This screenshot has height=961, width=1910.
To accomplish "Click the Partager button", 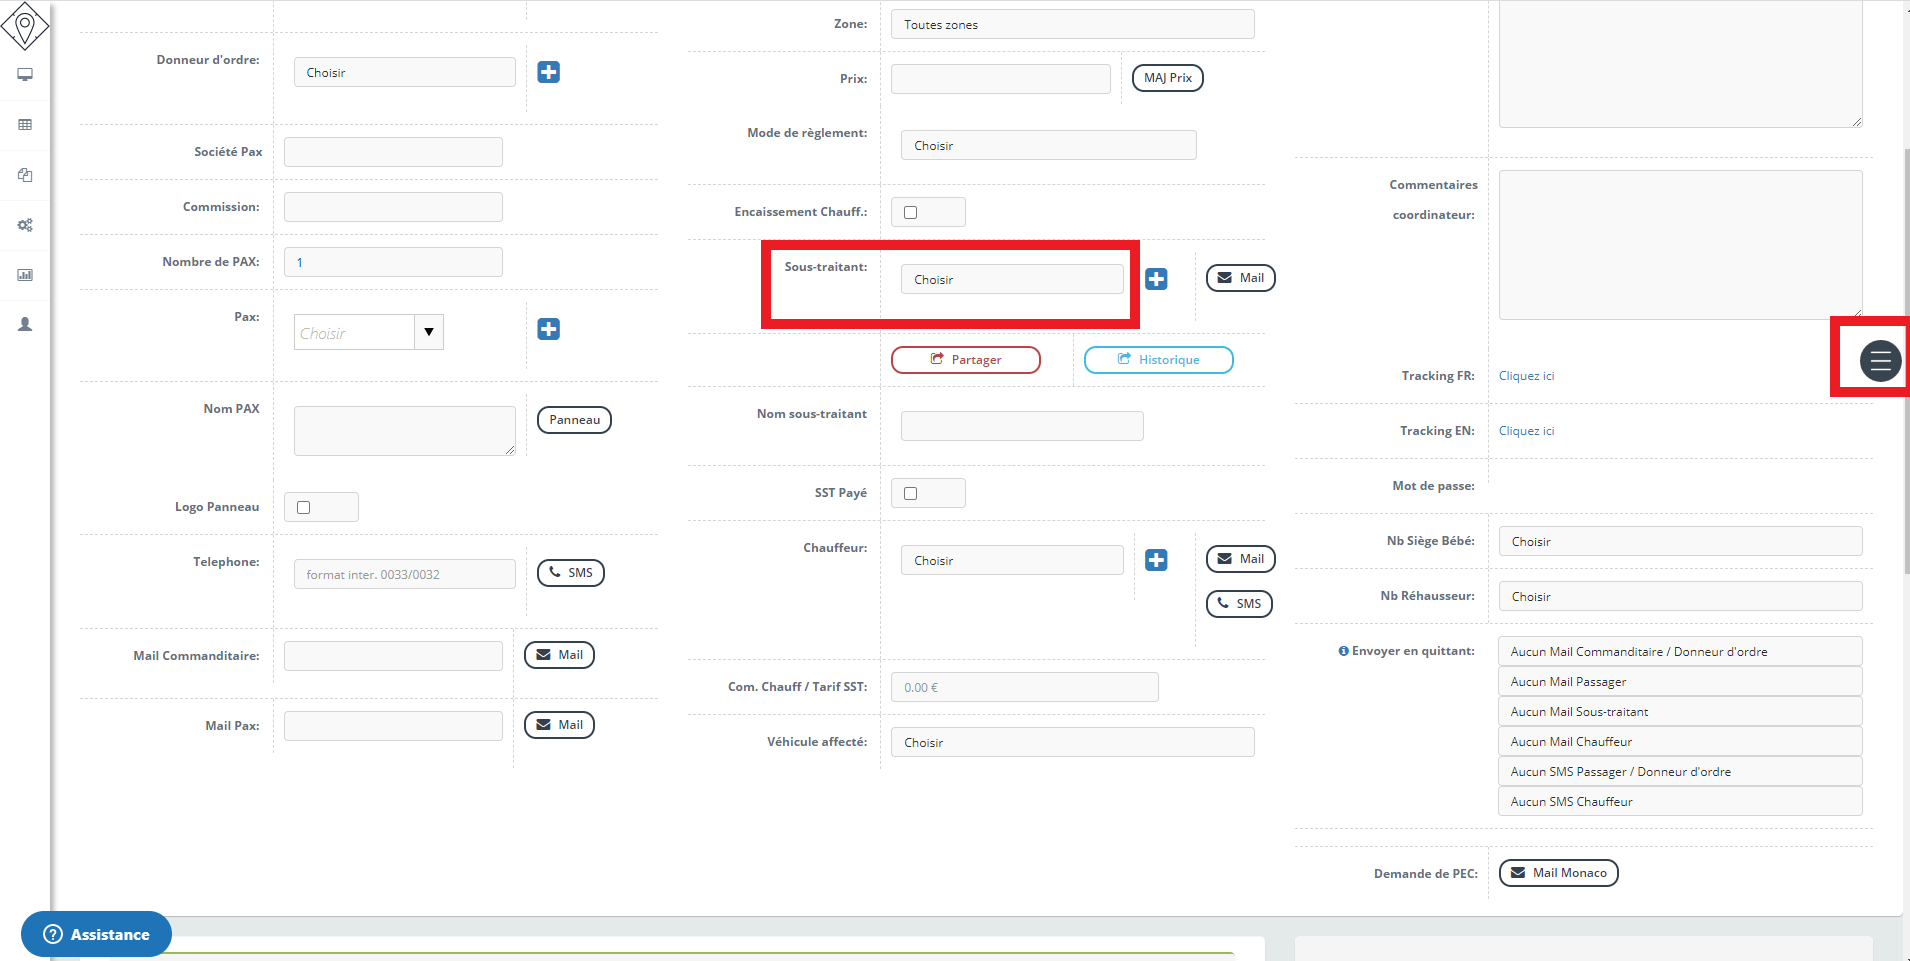I will pyautogui.click(x=965, y=360).
